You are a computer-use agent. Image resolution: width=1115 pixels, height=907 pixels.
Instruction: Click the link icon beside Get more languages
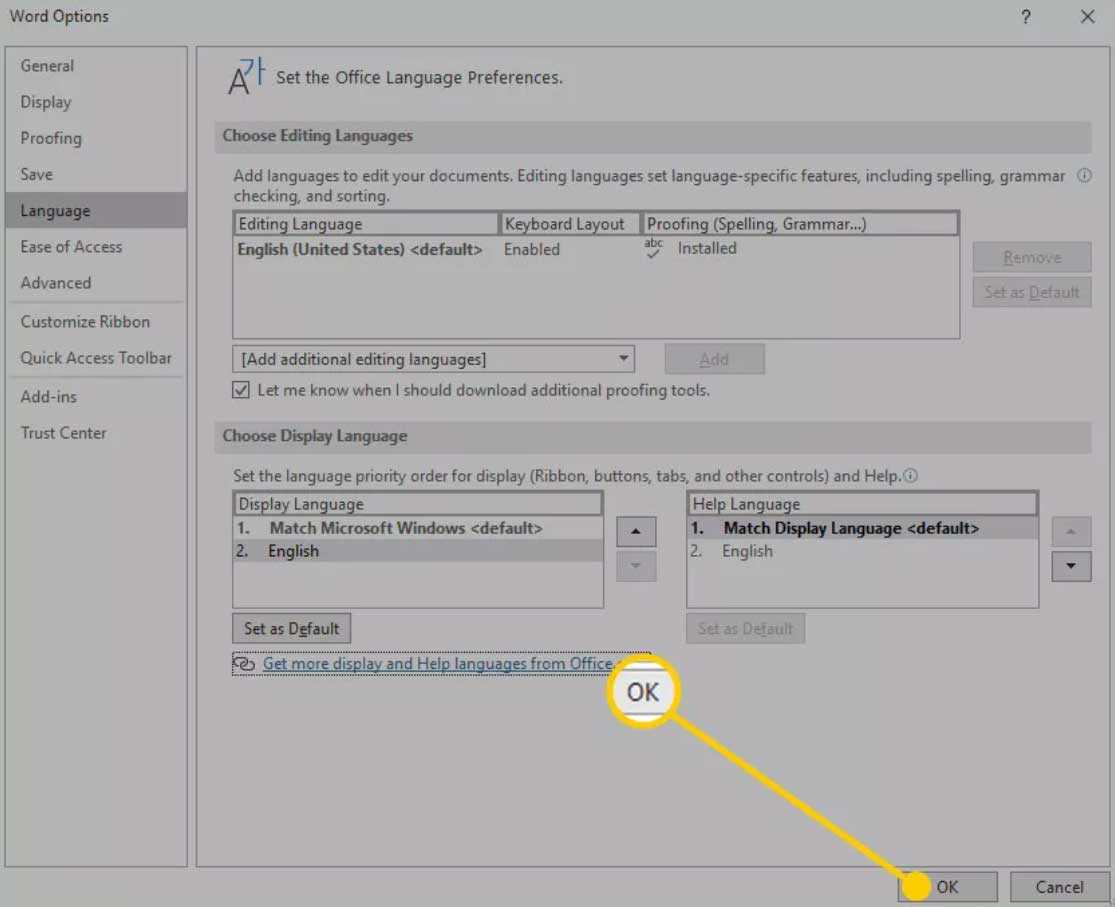click(x=244, y=664)
